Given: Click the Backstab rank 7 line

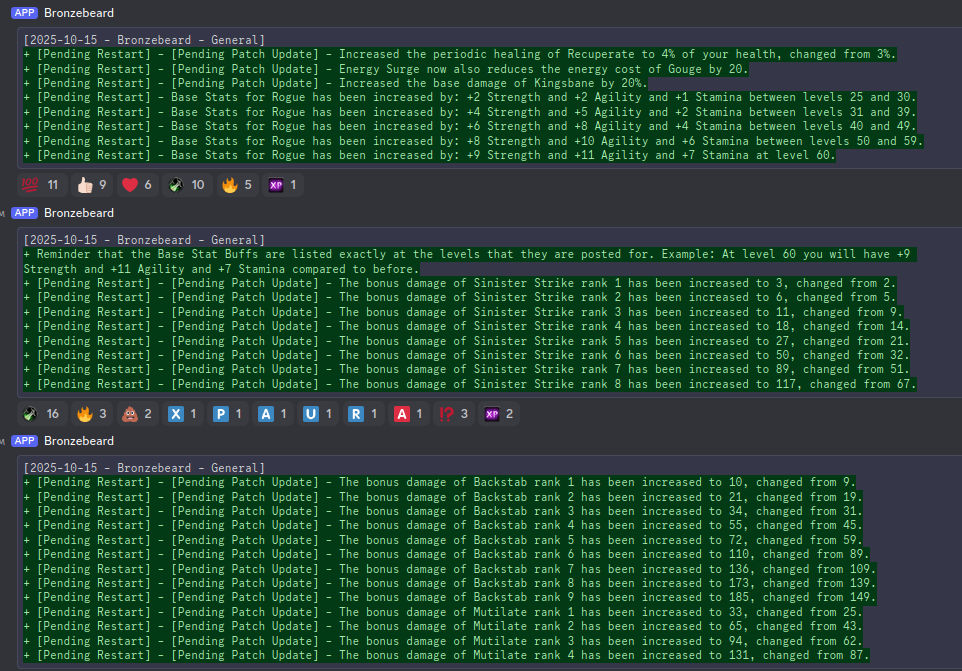Looking at the screenshot, I should click(x=450, y=569).
